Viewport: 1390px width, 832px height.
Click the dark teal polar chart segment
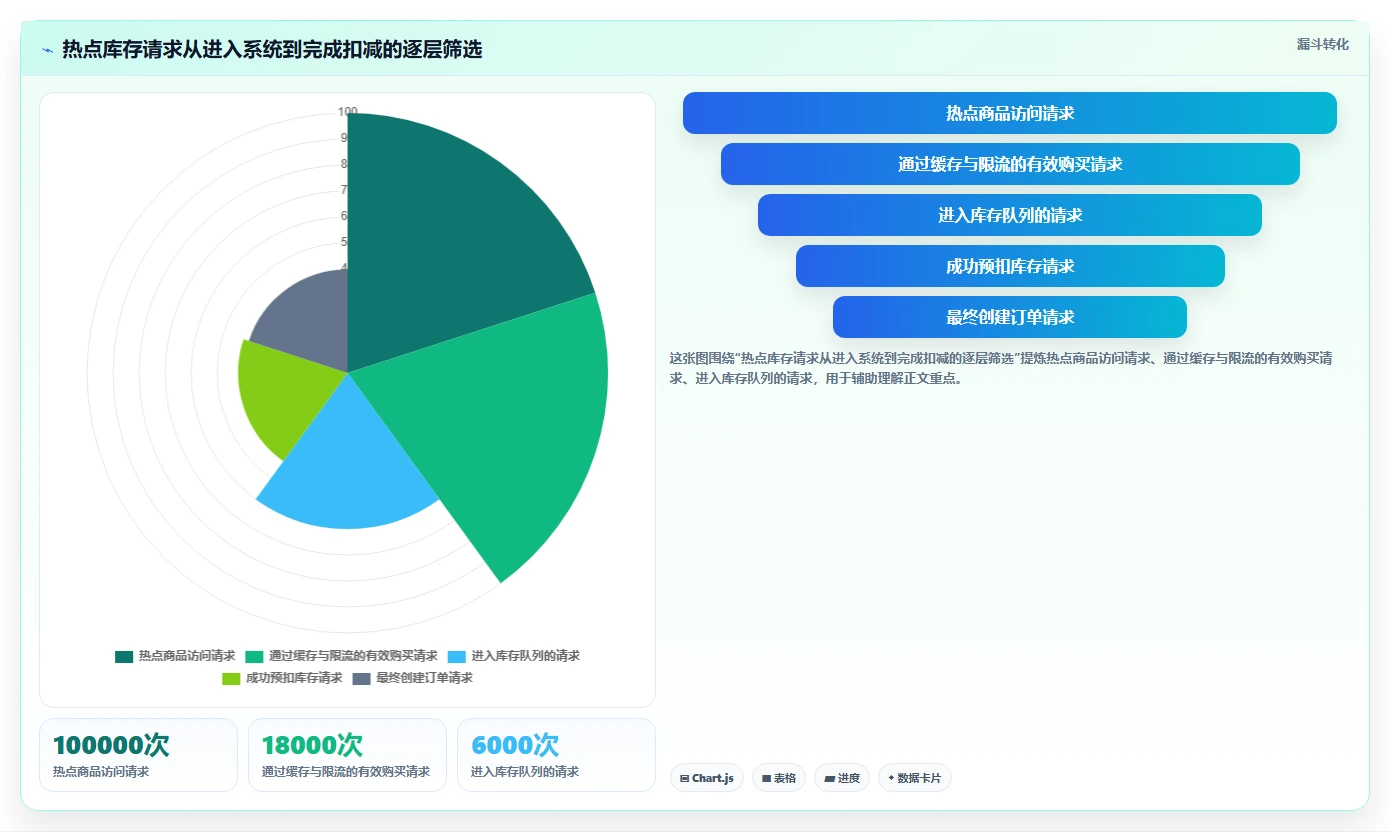[x=450, y=230]
